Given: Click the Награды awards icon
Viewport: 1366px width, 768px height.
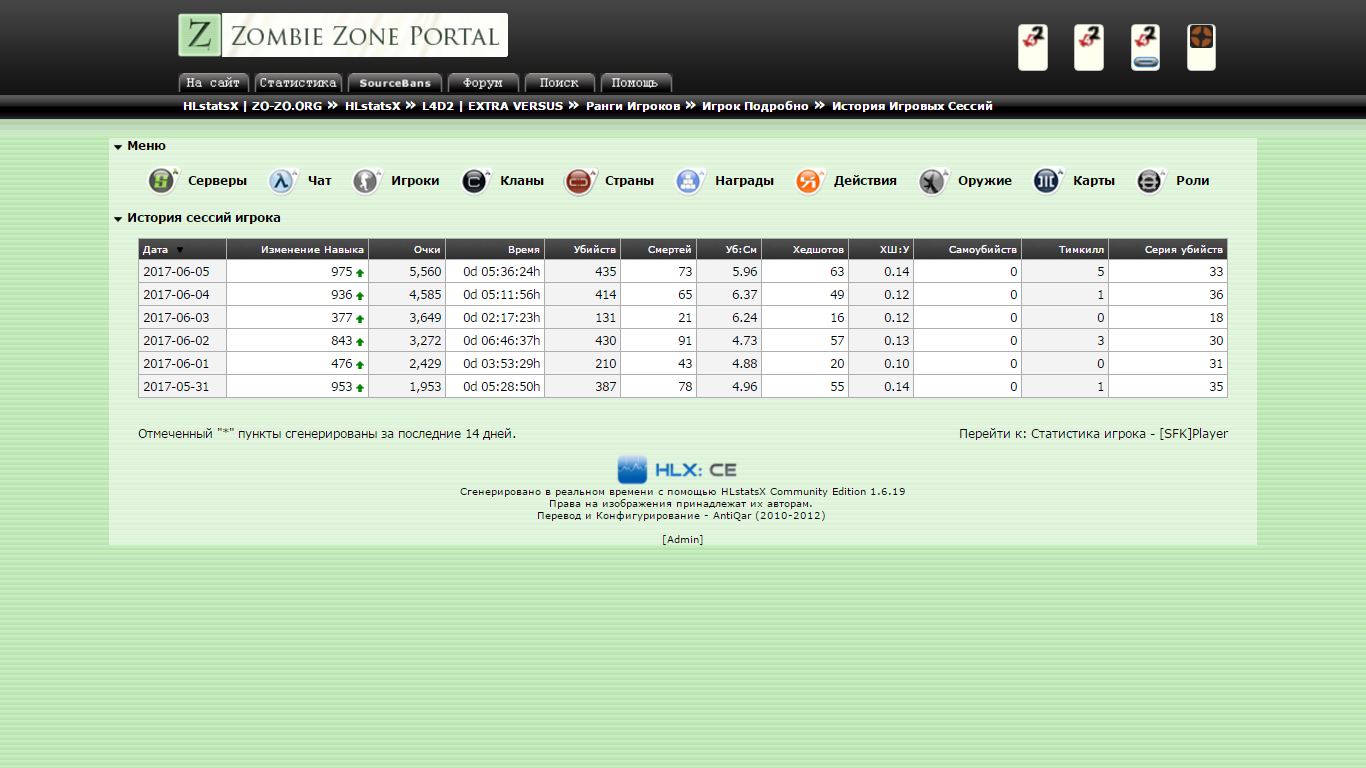Looking at the screenshot, I should click(689, 181).
